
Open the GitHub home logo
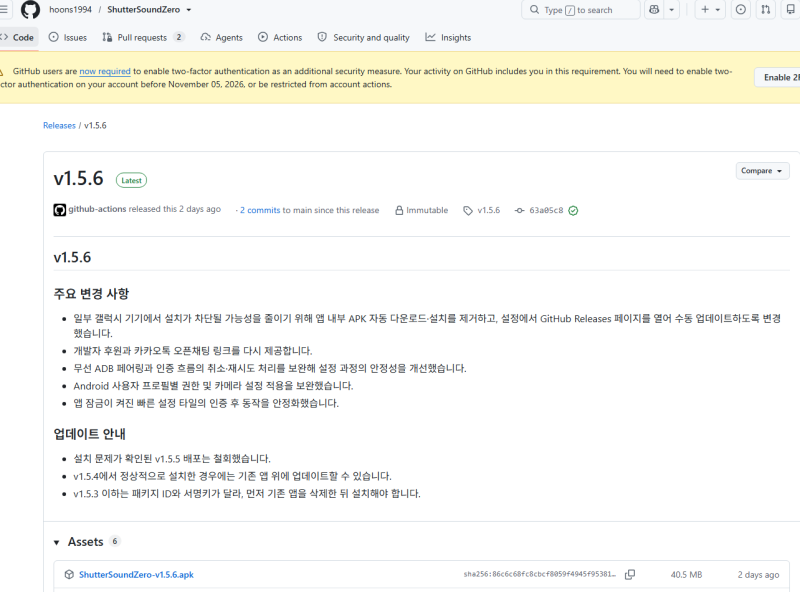point(30,10)
